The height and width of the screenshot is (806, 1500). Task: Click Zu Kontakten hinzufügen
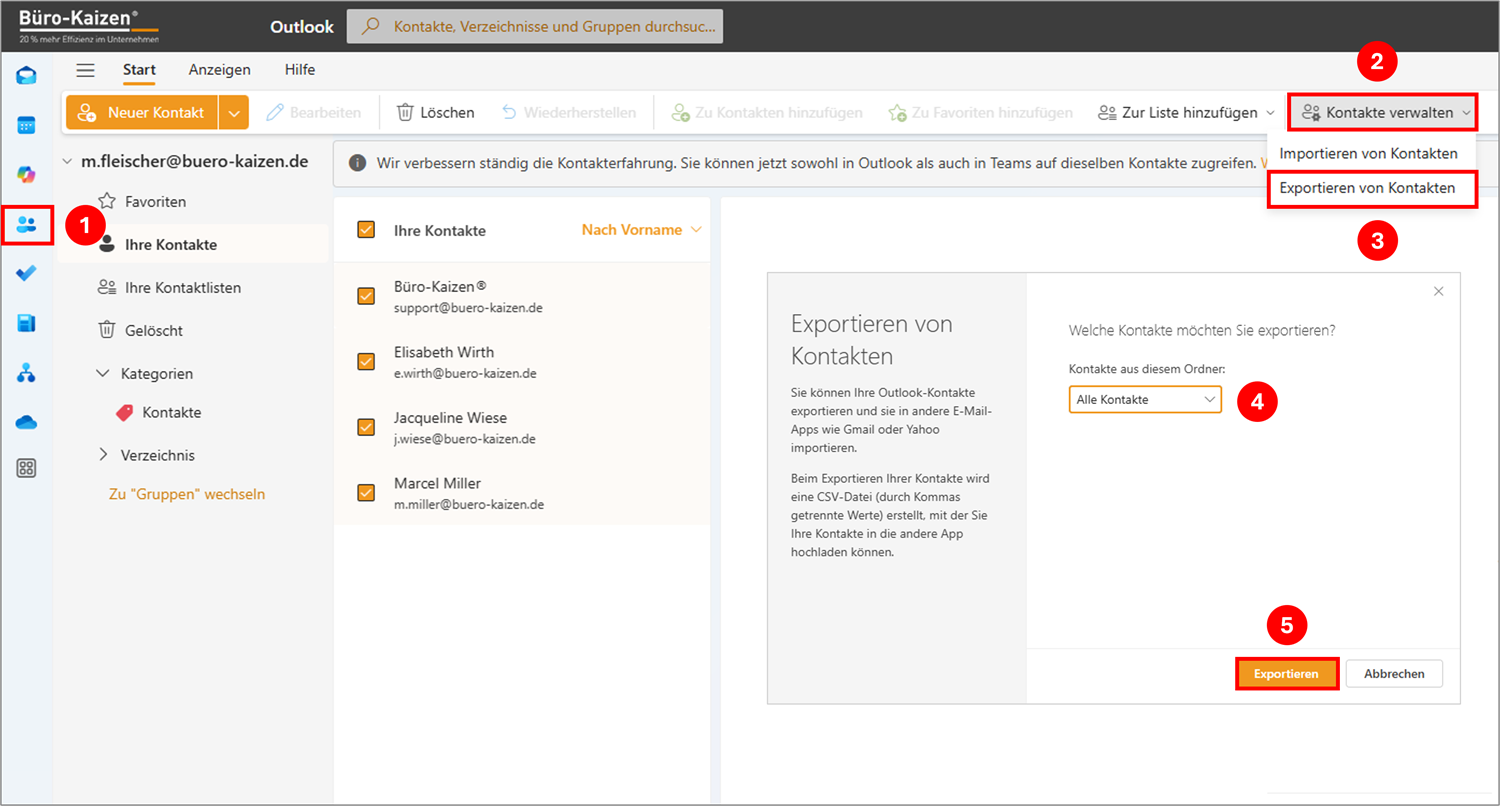point(767,113)
